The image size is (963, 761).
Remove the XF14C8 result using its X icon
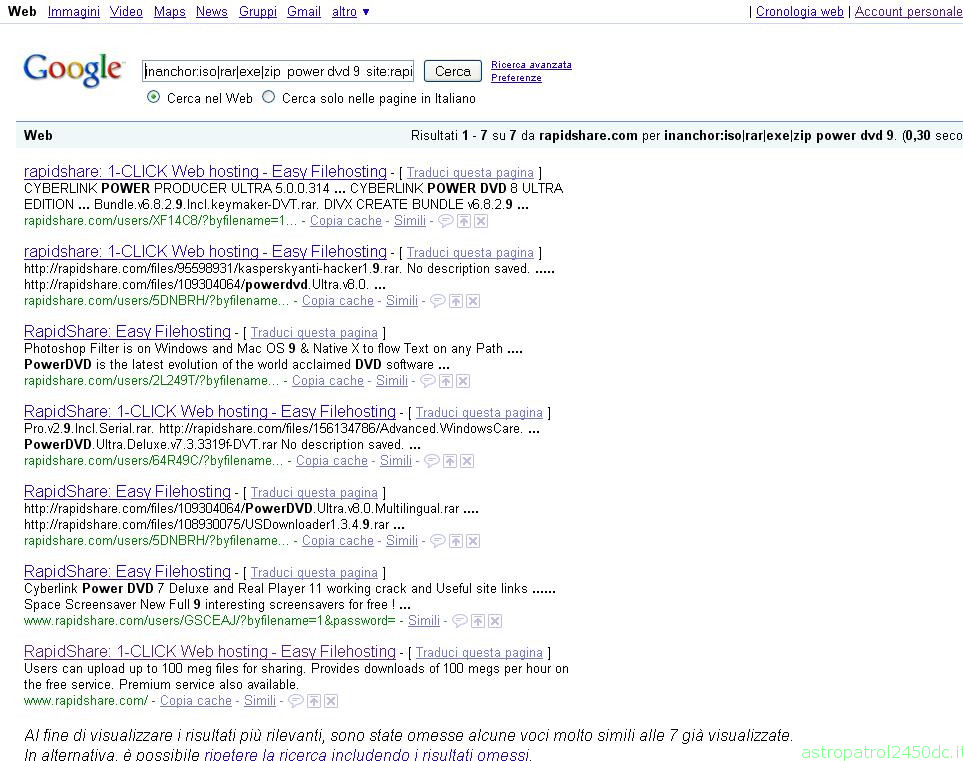(x=481, y=221)
